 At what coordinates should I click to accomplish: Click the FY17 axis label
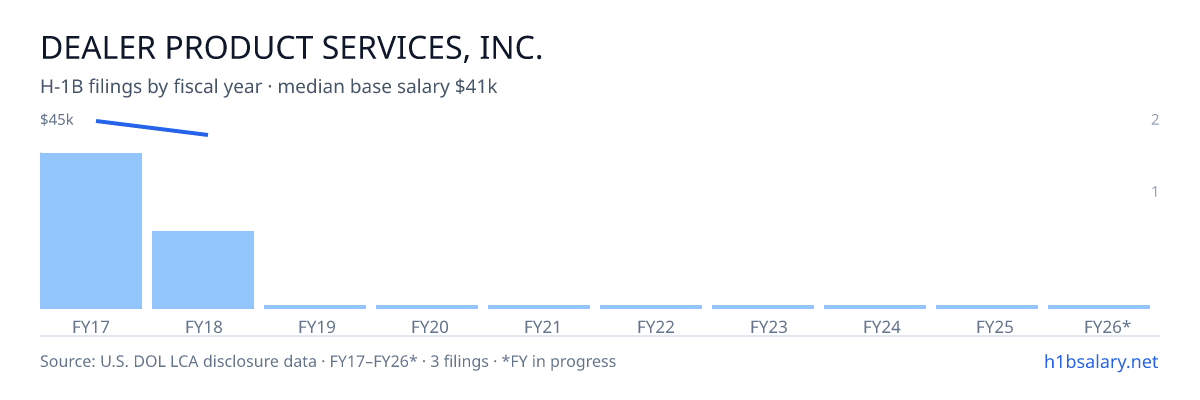91,326
